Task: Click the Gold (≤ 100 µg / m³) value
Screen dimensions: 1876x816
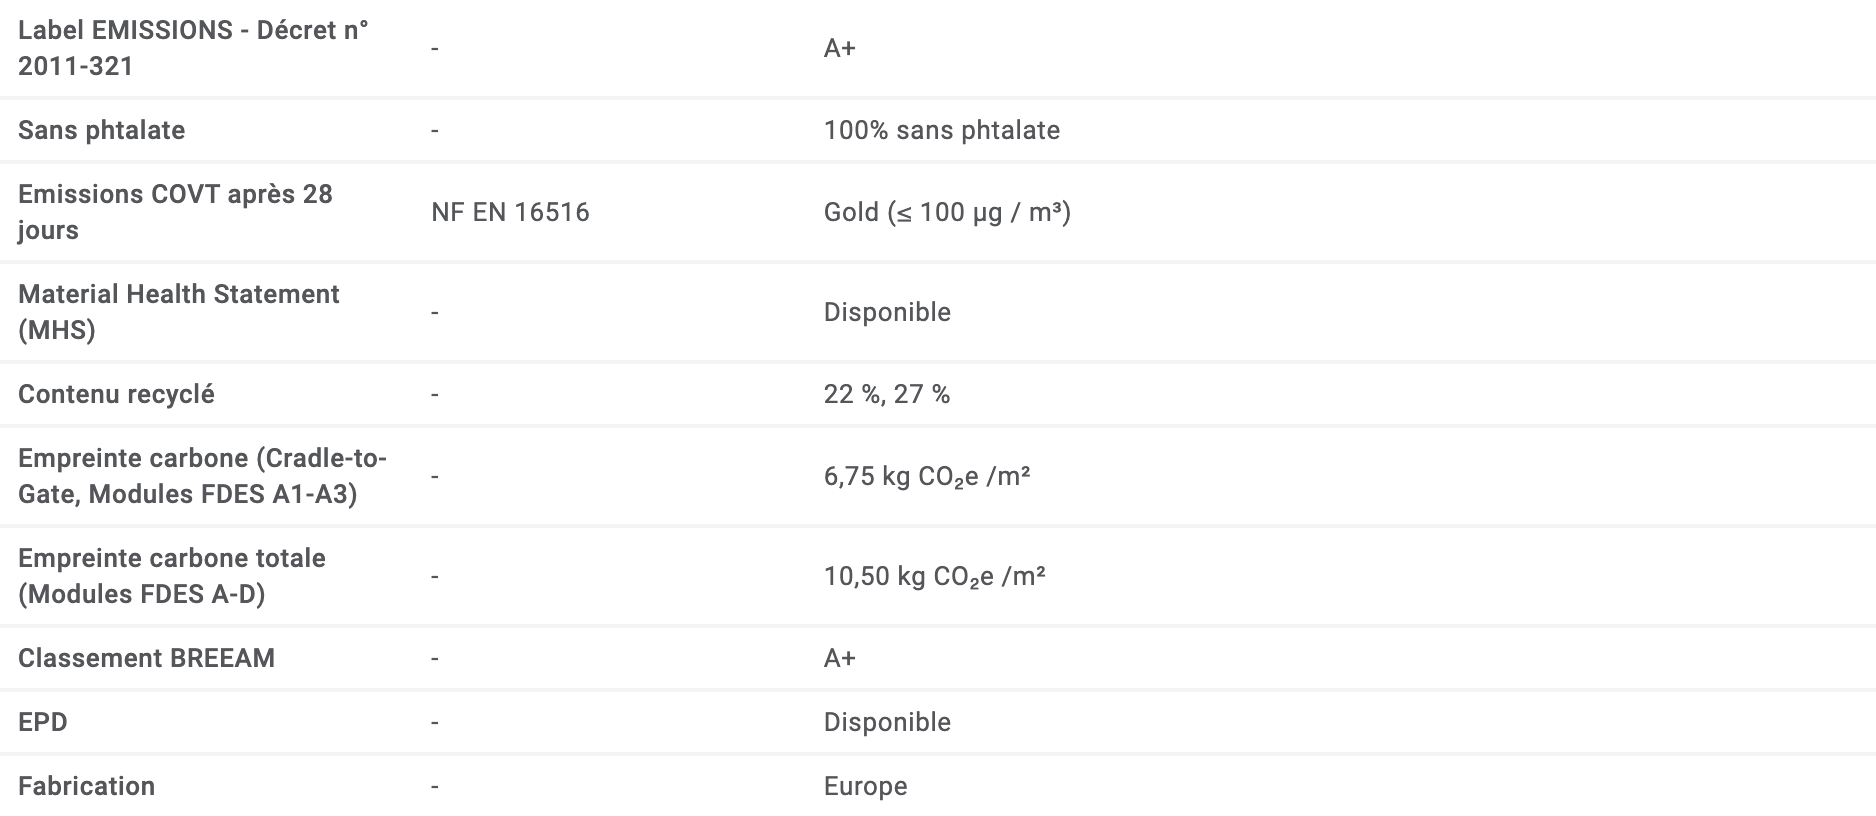Action: coord(946,212)
